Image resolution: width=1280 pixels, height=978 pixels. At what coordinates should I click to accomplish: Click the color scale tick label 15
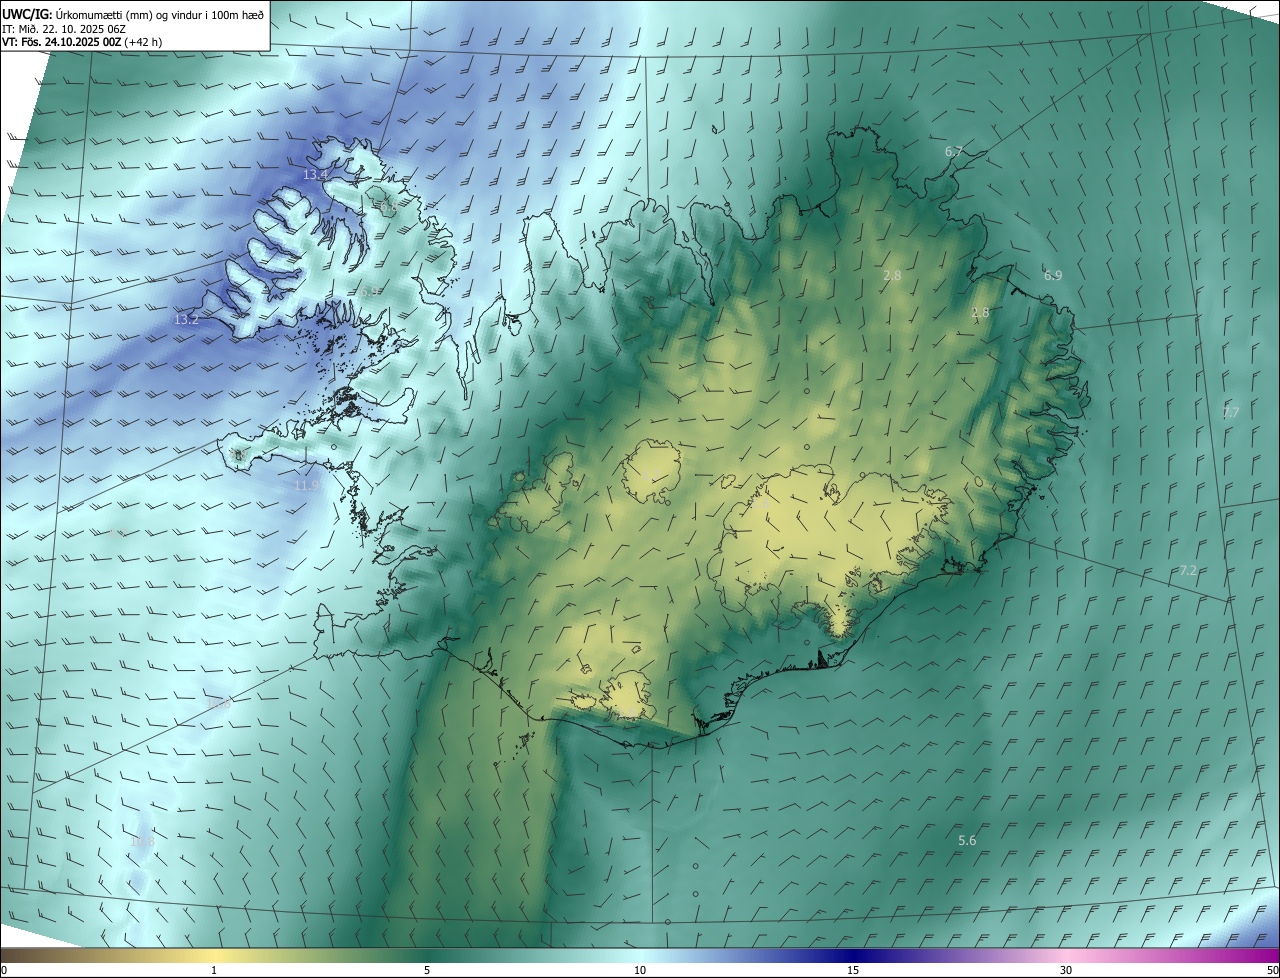pos(853,970)
